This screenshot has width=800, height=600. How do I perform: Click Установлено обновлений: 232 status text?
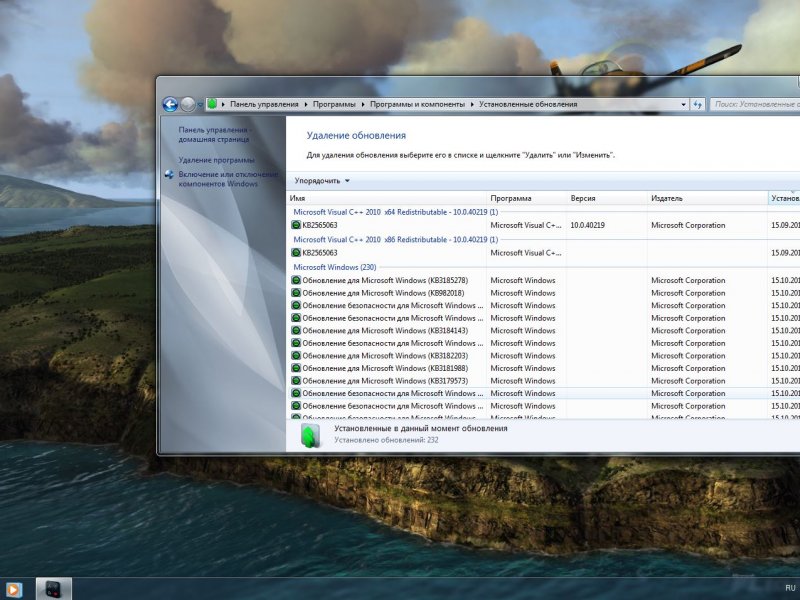(x=386, y=440)
